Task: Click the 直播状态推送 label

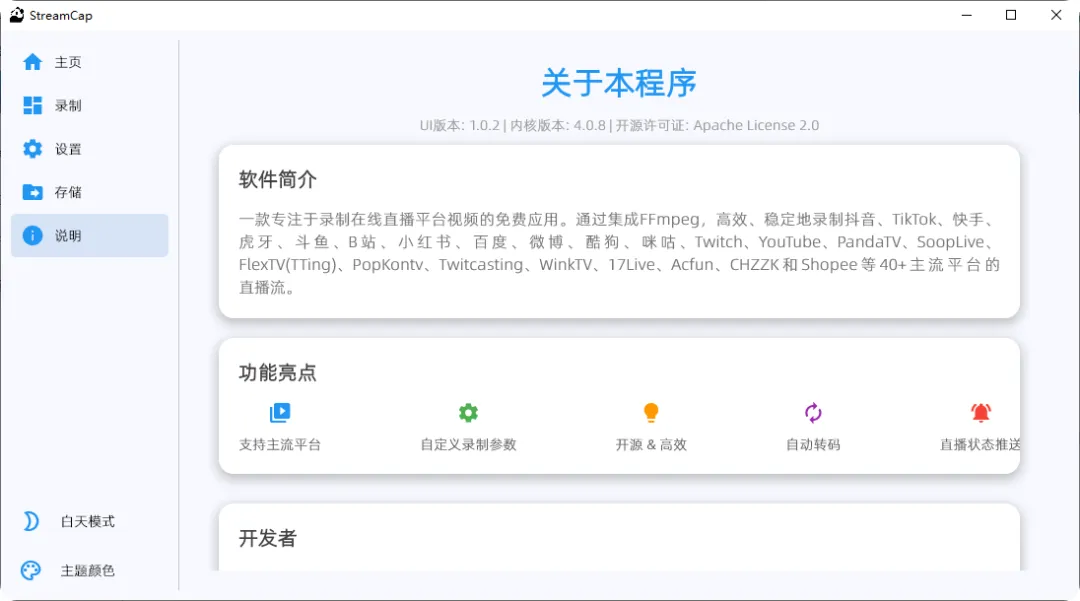Action: click(x=980, y=445)
